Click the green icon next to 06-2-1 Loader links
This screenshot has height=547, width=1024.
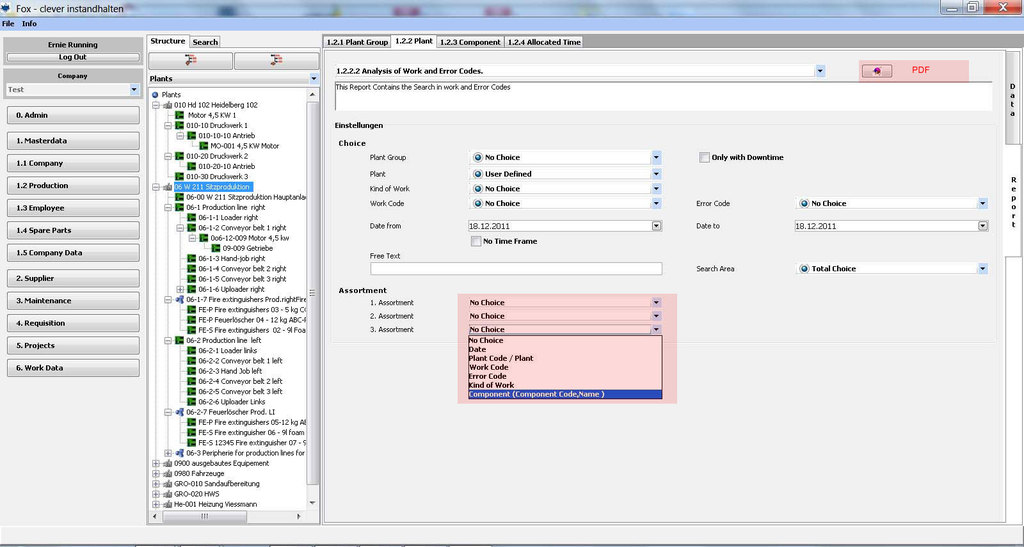191,350
